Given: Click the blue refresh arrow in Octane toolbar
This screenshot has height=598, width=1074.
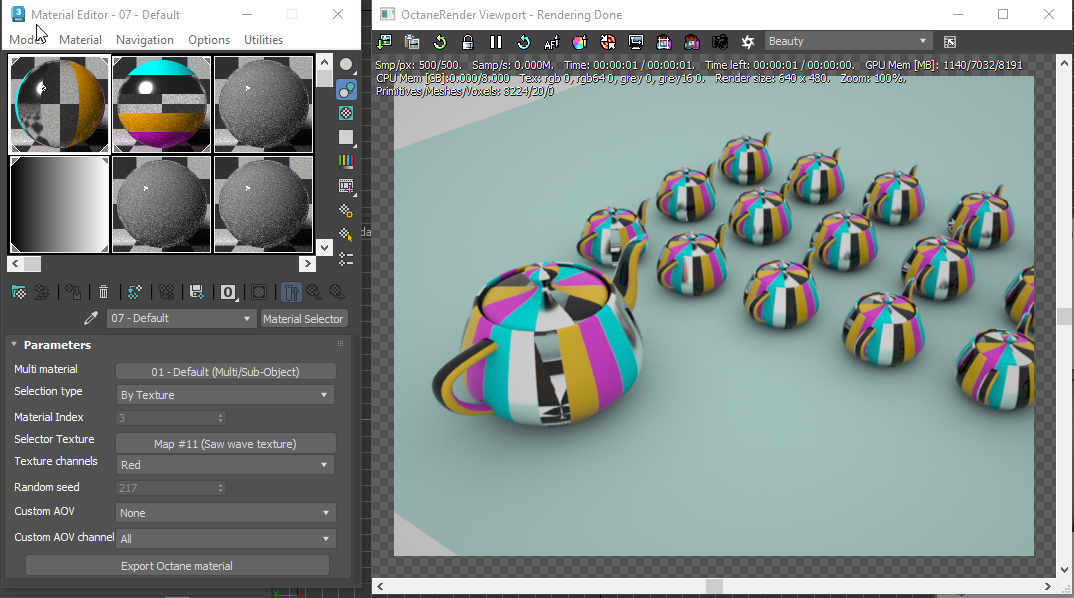Looking at the screenshot, I should tap(524, 42).
